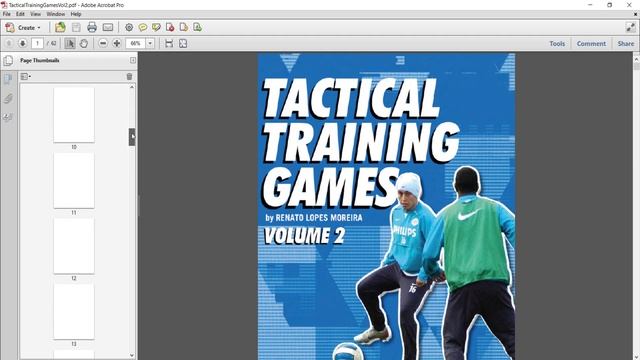
Task: Click the navigation pane splitter collapse handle
Action: pos(139,205)
